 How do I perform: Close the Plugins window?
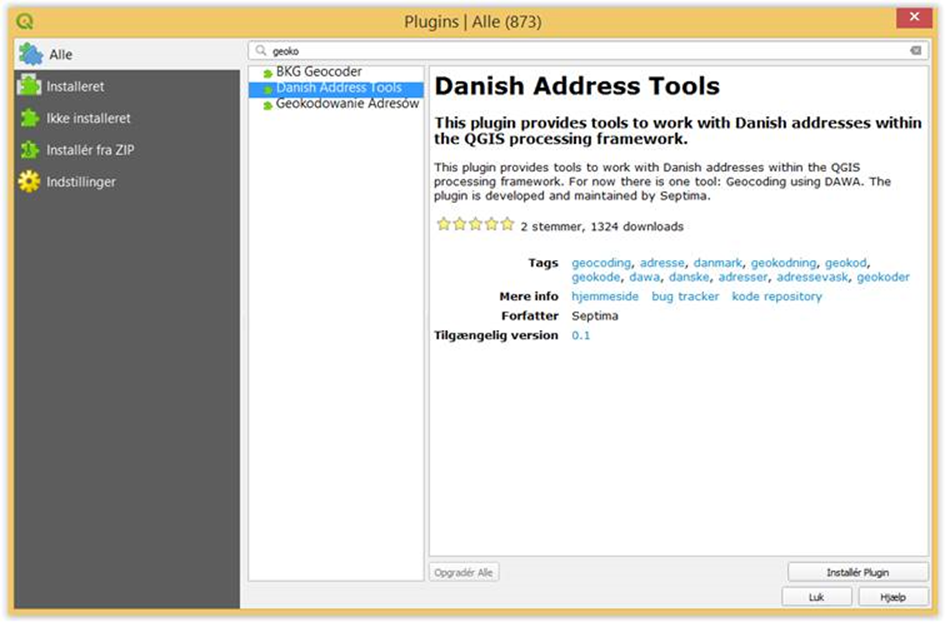[x=914, y=17]
